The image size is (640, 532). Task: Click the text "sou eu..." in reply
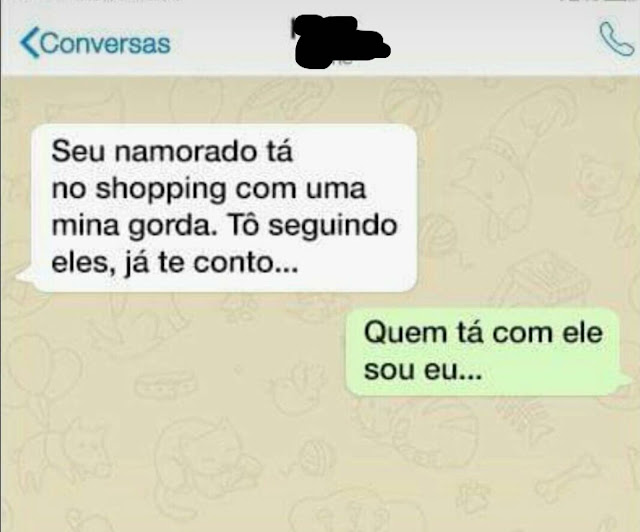tap(423, 371)
